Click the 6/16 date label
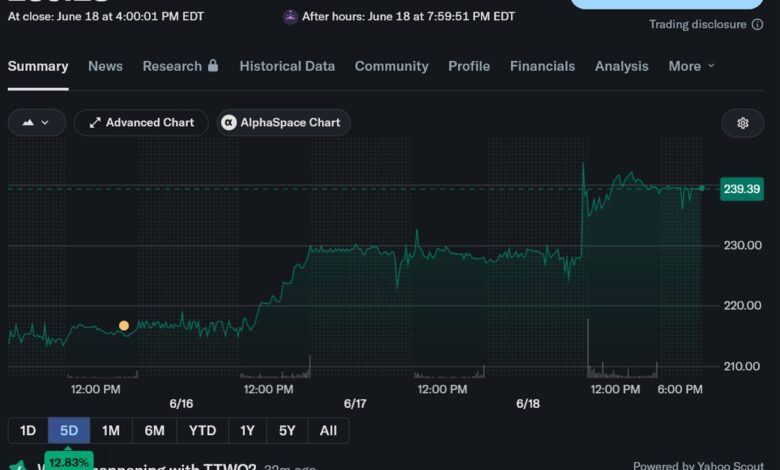The height and width of the screenshot is (470, 780). [x=181, y=404]
